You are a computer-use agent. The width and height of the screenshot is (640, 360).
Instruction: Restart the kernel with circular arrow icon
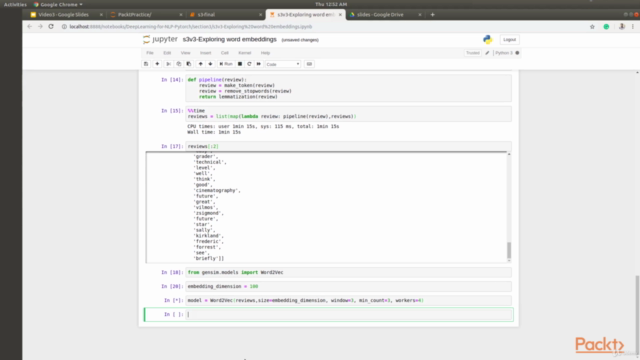point(249,64)
